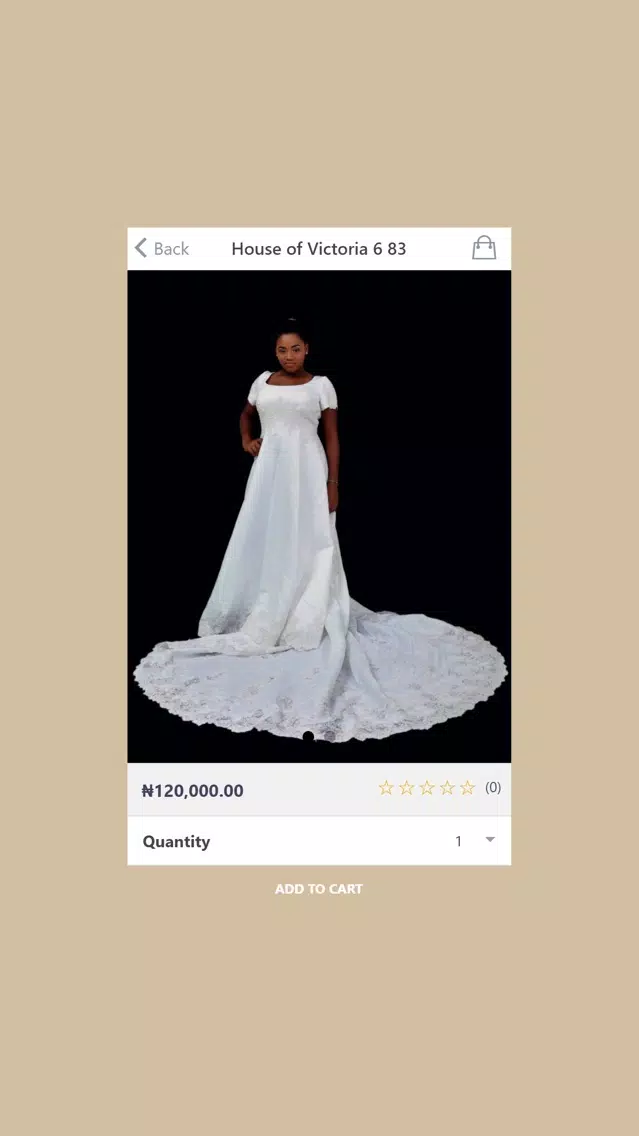Rate one star using the first star

click(386, 788)
